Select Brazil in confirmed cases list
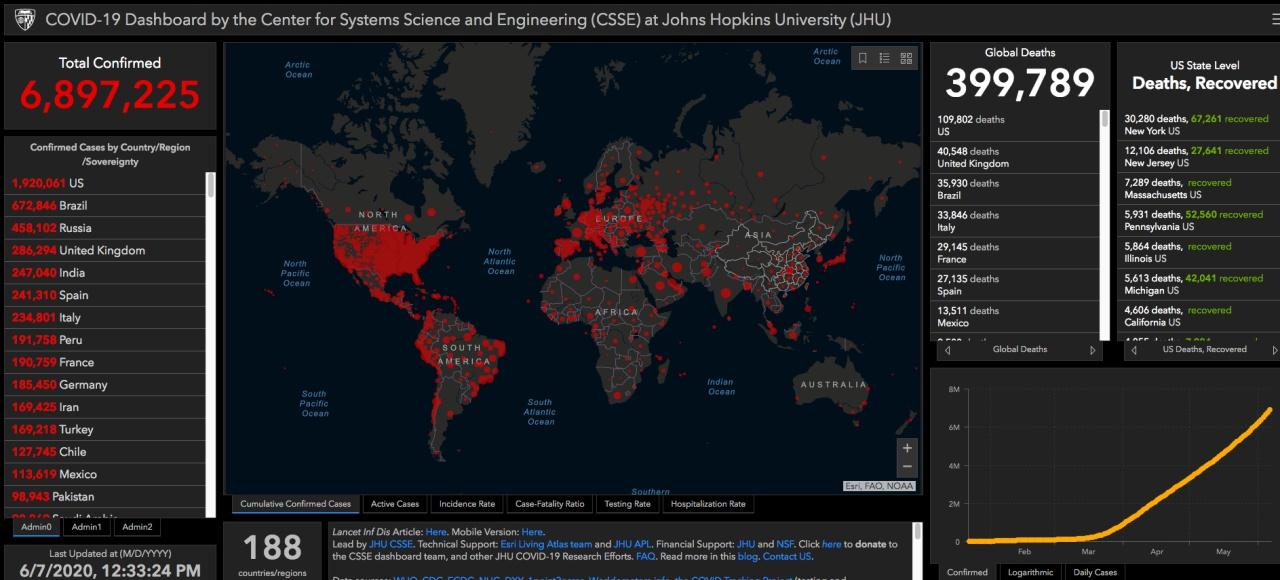Image resolution: width=1280 pixels, height=580 pixels. [x=73, y=205]
